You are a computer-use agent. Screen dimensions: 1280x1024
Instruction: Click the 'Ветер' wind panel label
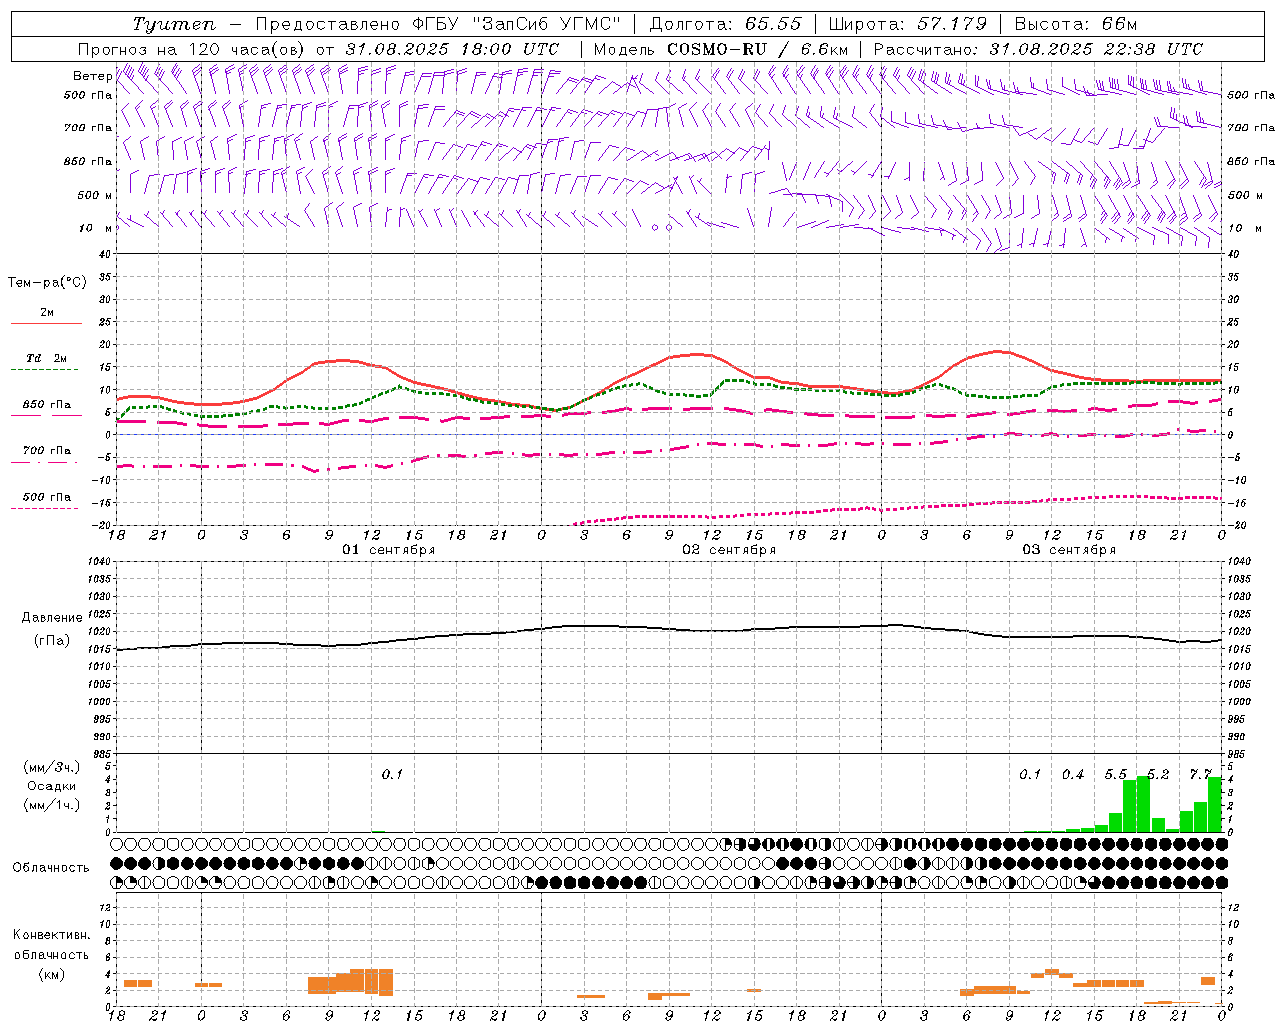(x=92, y=76)
